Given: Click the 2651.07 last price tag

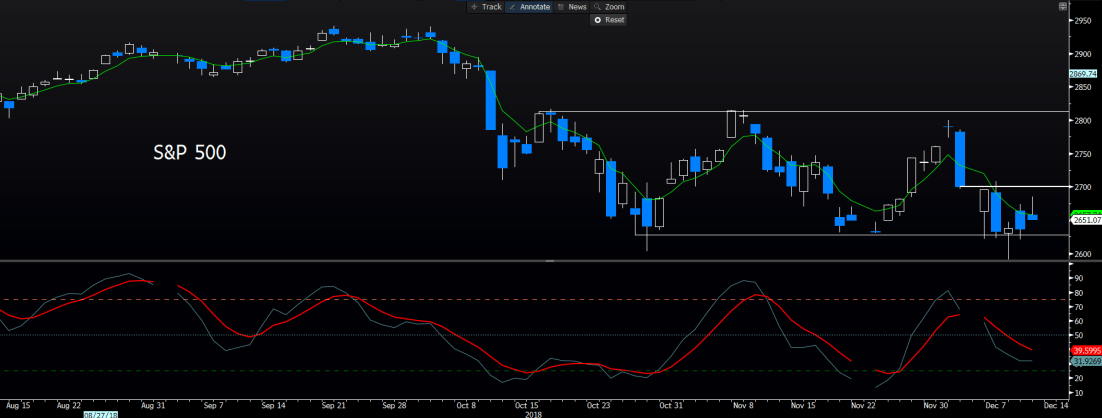Looking at the screenshot, I should 1084,219.
